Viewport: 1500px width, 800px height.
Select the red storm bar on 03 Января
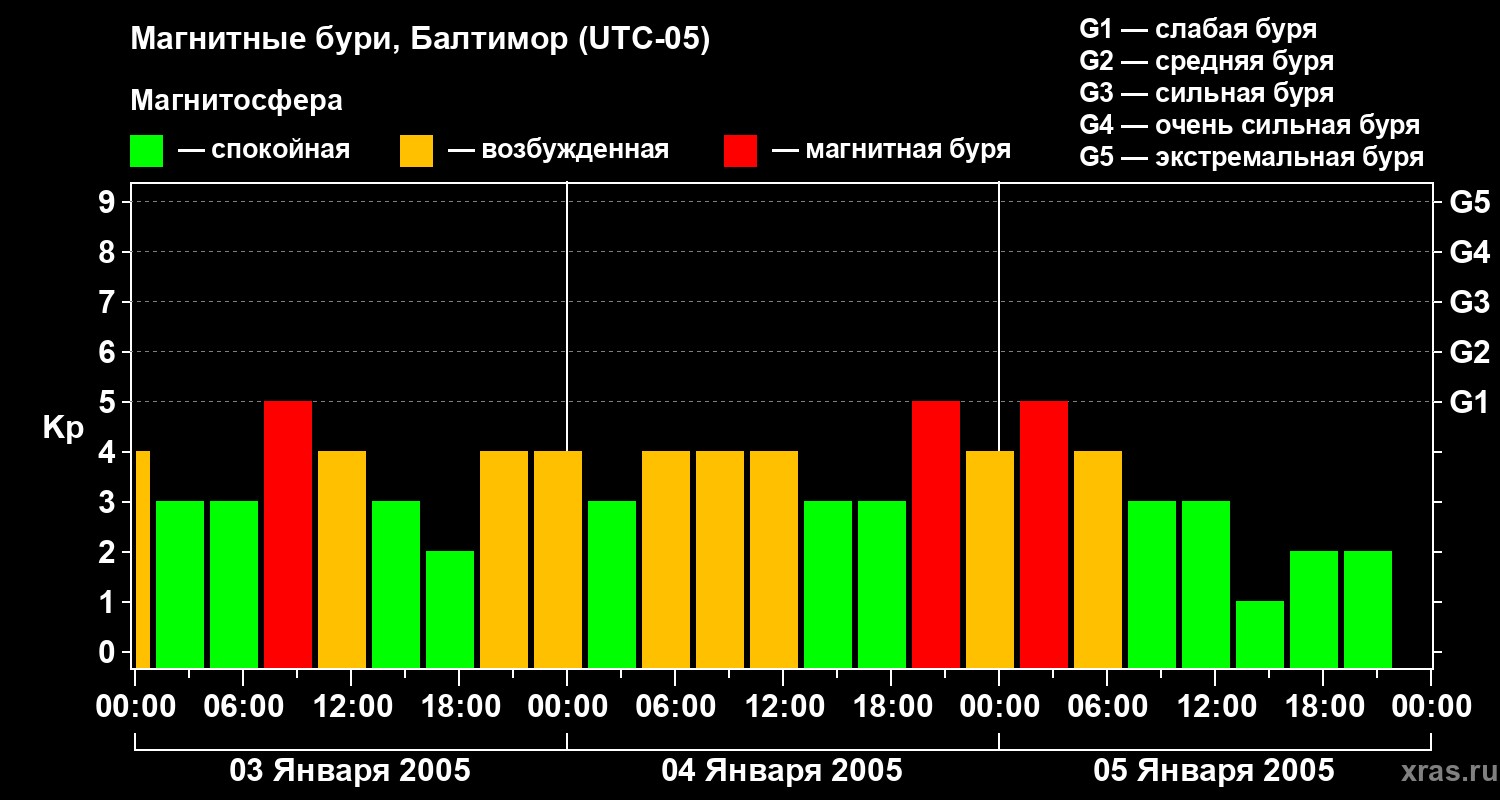coord(288,534)
